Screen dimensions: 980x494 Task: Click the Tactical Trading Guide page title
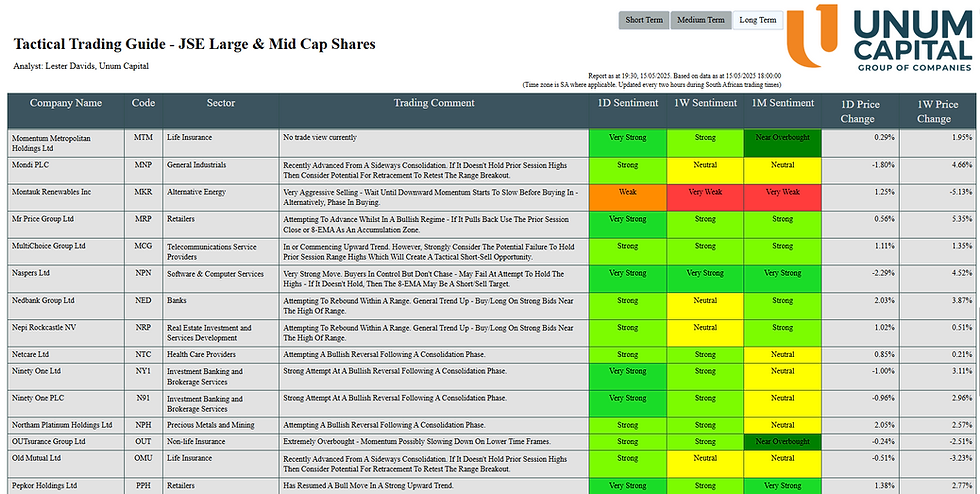(194, 44)
